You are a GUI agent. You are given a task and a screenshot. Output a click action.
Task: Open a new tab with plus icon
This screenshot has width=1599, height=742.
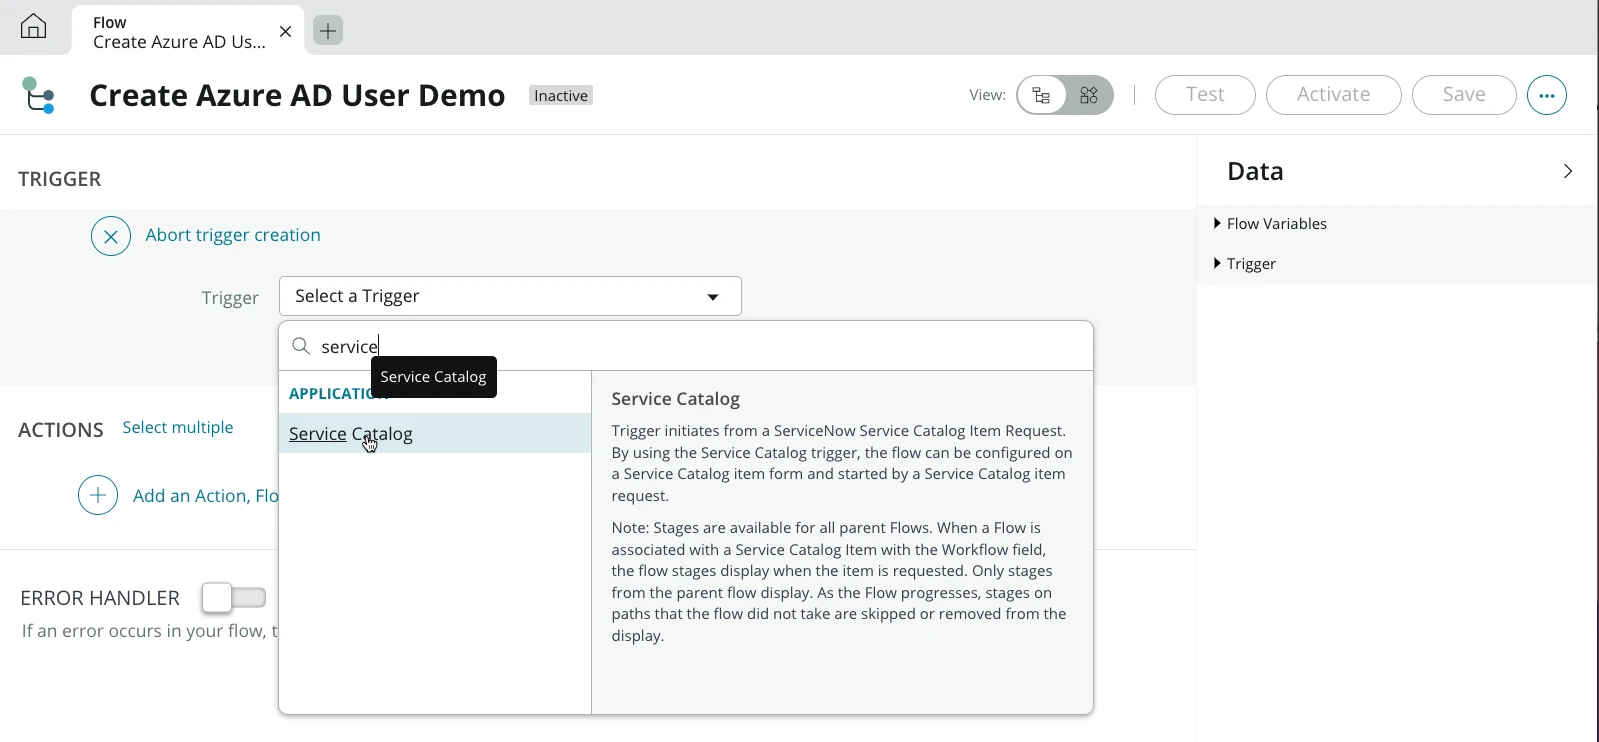[x=328, y=31]
